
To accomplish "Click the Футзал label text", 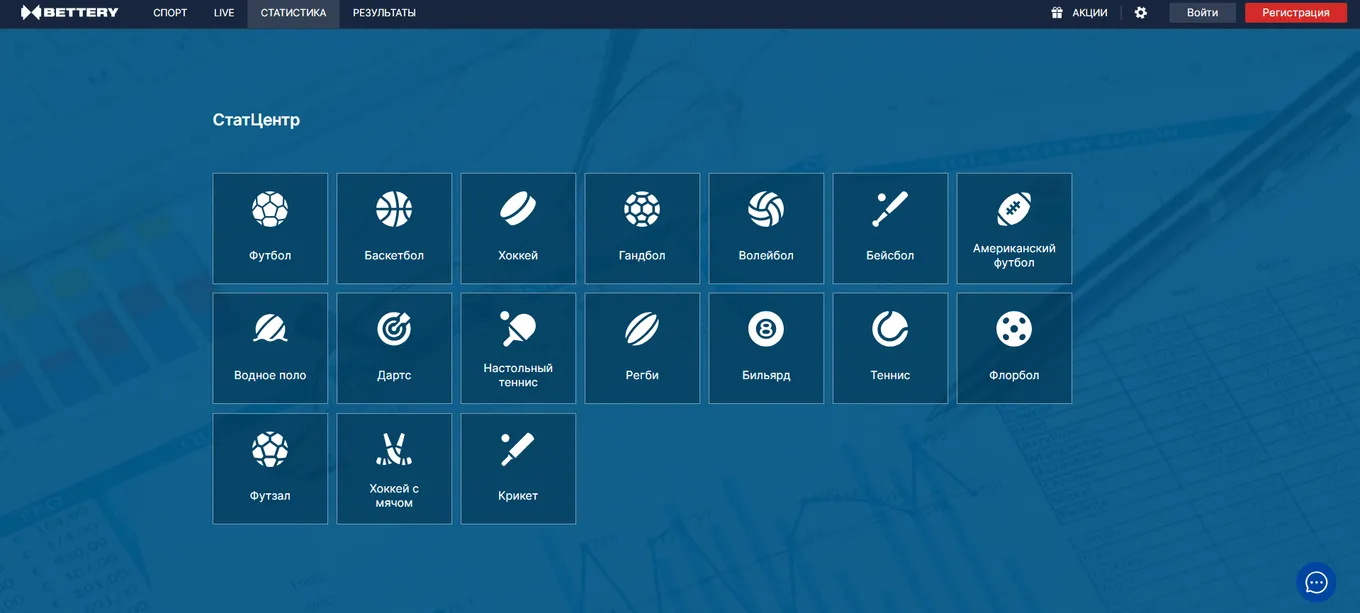I will coord(270,495).
